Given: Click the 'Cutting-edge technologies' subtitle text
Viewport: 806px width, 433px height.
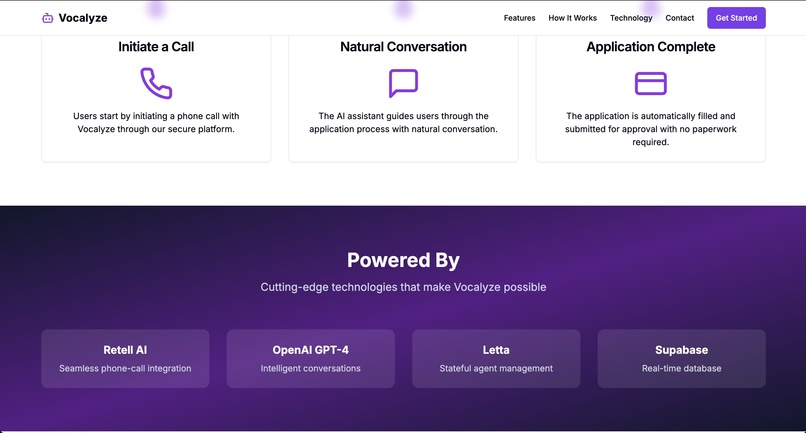Looking at the screenshot, I should [x=404, y=287].
